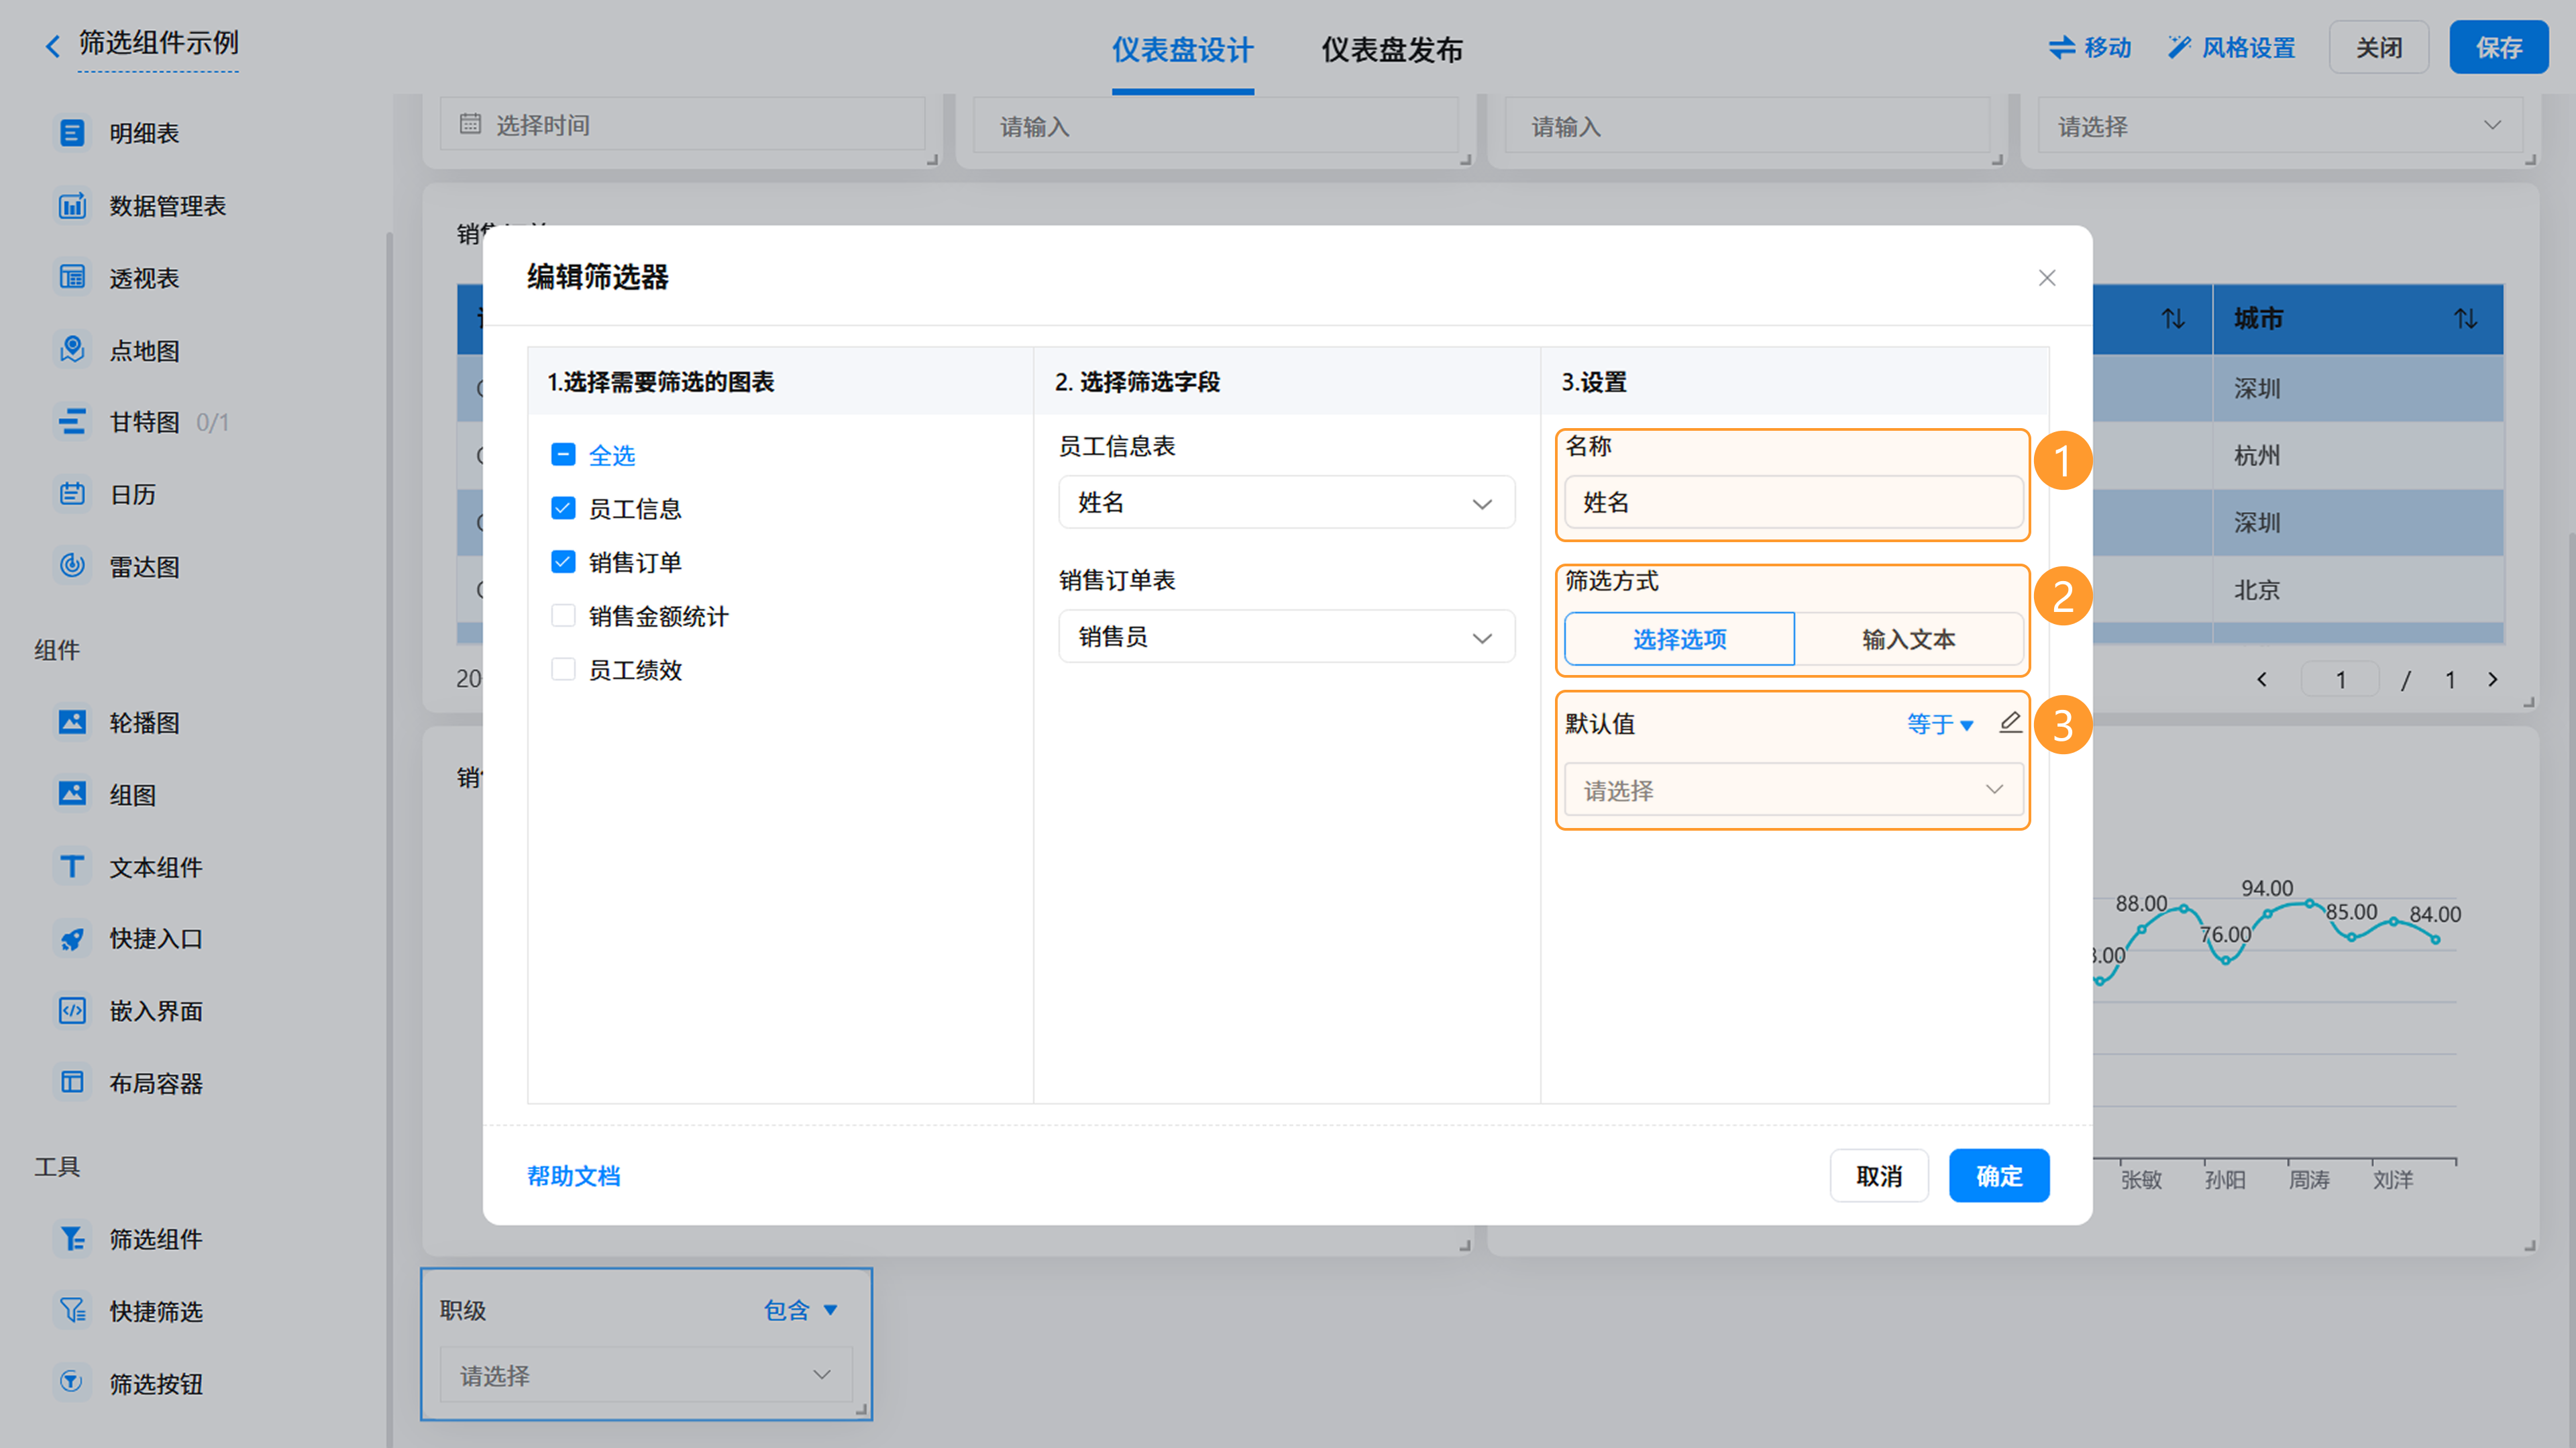Uncheck the 员工信息 checkbox
Screen dimensions: 2576x1448
563,508
